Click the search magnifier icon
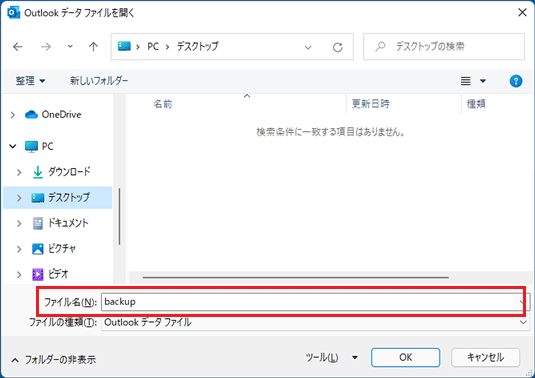The width and height of the screenshot is (535, 378). pyautogui.click(x=380, y=46)
